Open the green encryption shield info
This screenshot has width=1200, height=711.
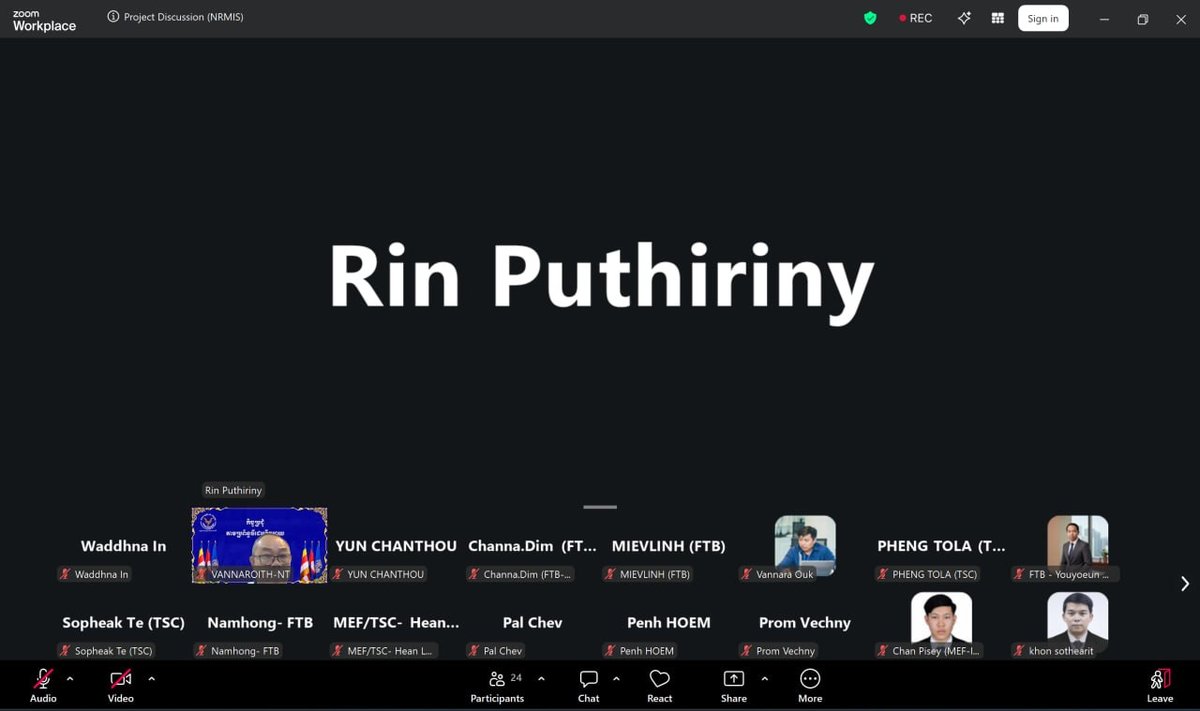point(870,18)
